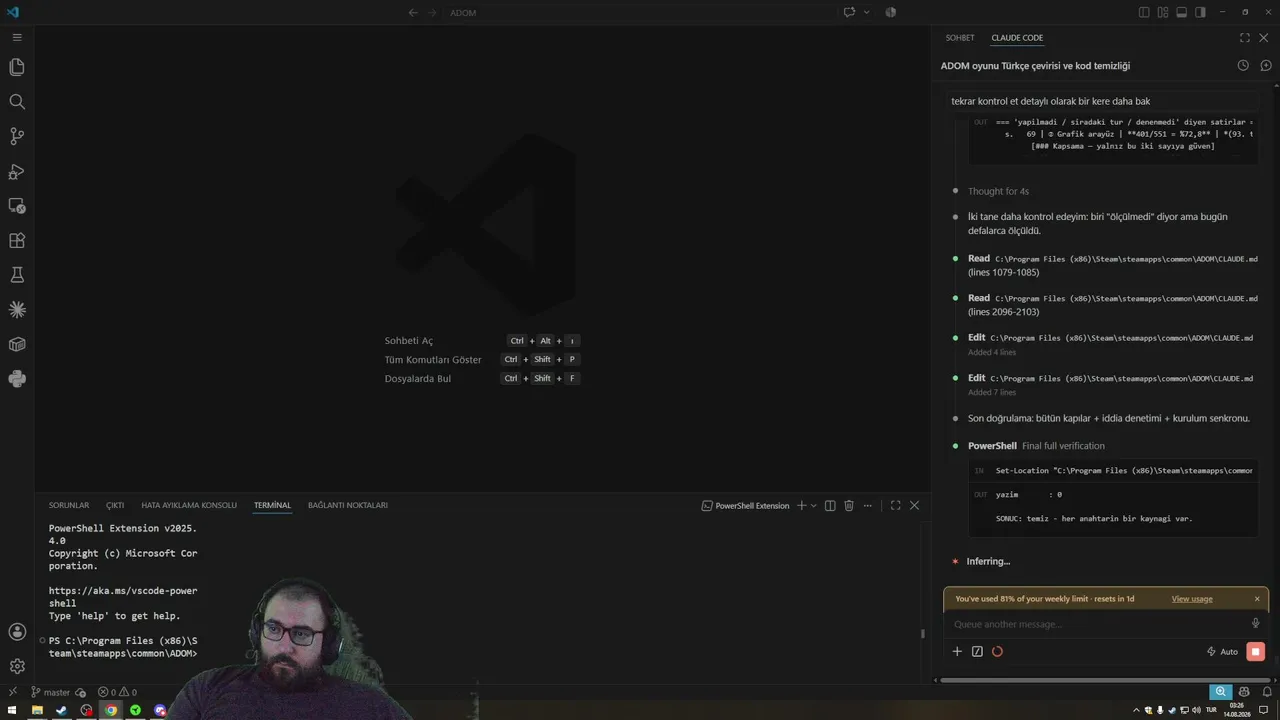Open the Search view in activity bar
Screen dimensions: 1280x720
tap(17, 101)
